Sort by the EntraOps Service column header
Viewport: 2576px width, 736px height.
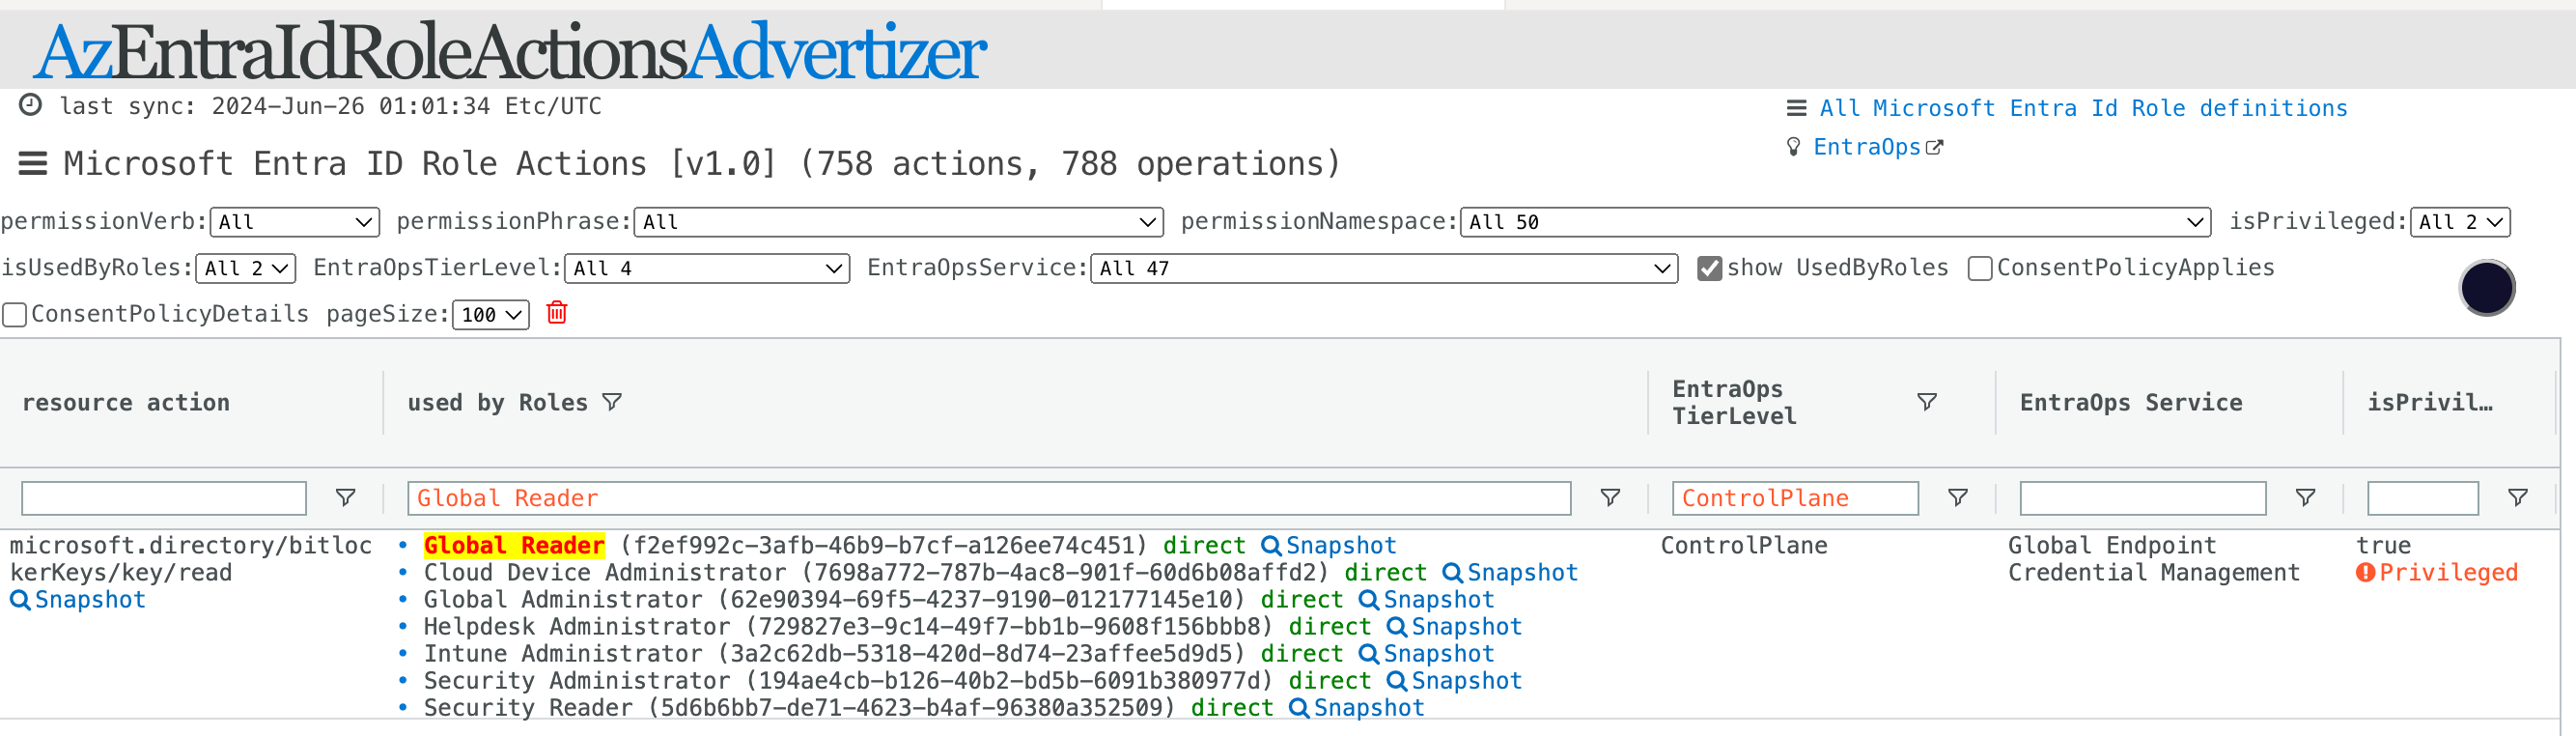click(2131, 402)
